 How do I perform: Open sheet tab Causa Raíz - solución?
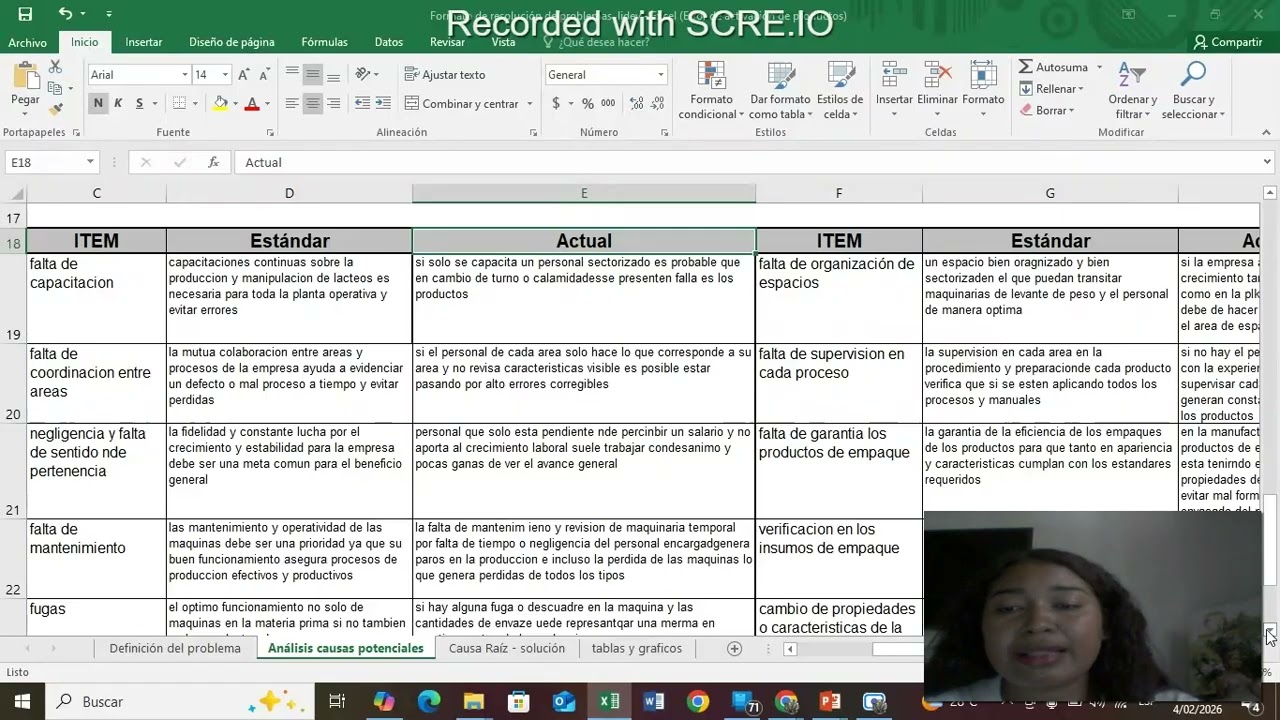[507, 648]
